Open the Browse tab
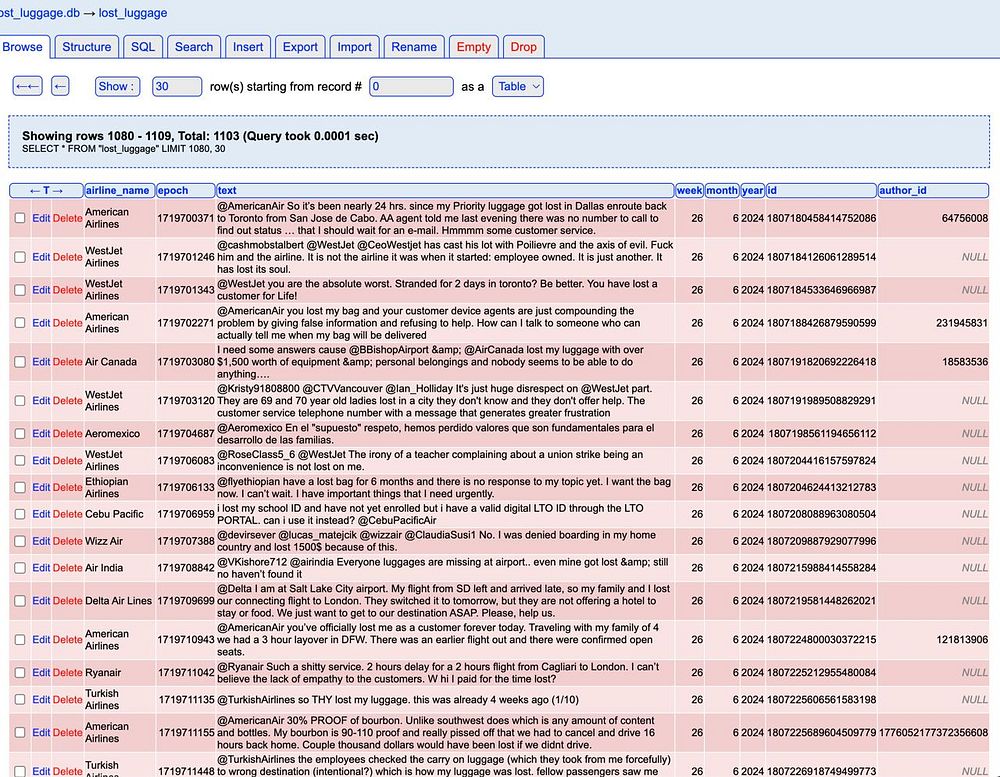Viewport: 1000px width, 777px height. [x=22, y=47]
